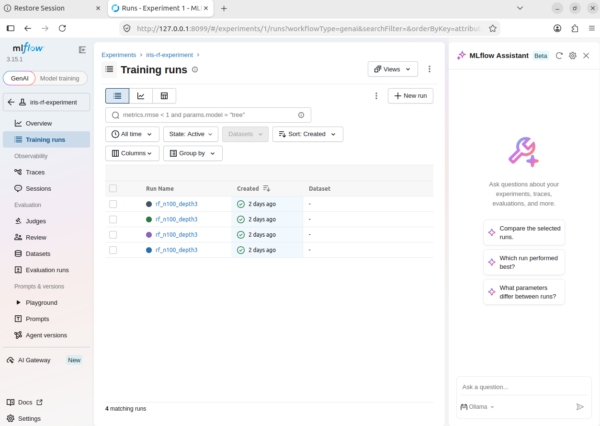Open State: Active dropdown
This screenshot has width=600, height=426.
(x=191, y=134)
